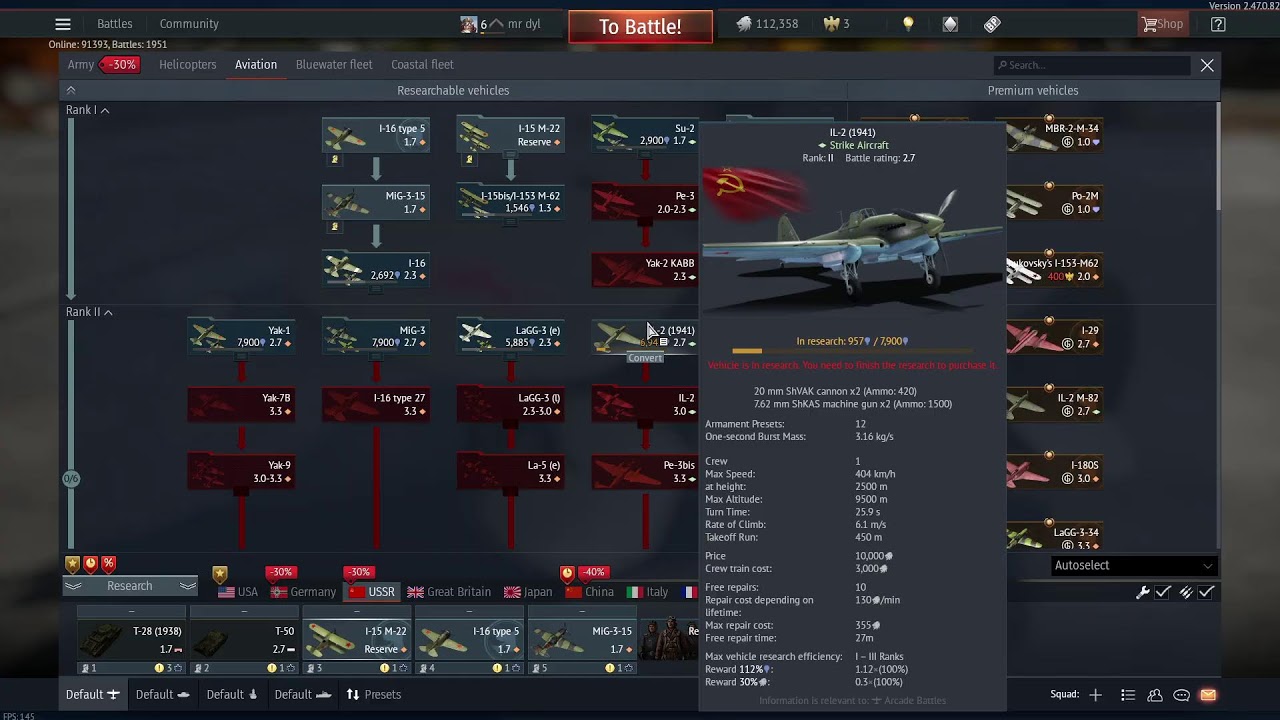Open the hamburger main menu

tap(63, 24)
